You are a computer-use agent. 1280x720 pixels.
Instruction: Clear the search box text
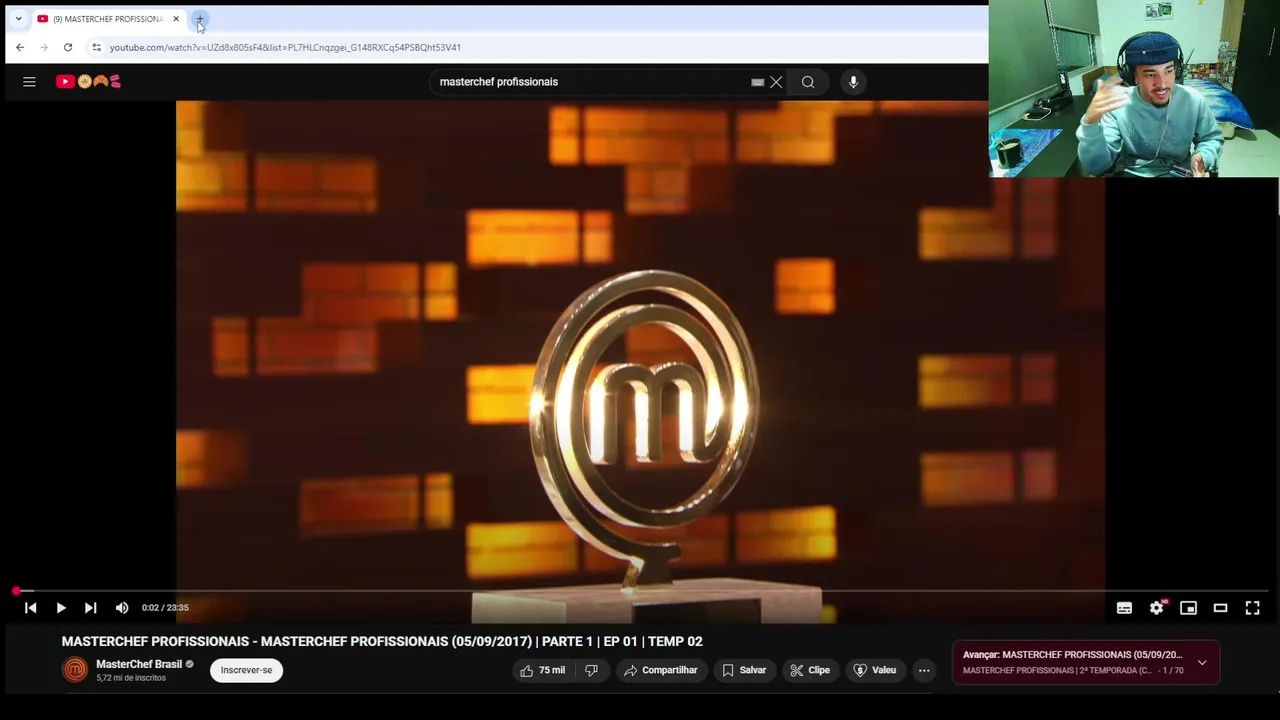(776, 82)
